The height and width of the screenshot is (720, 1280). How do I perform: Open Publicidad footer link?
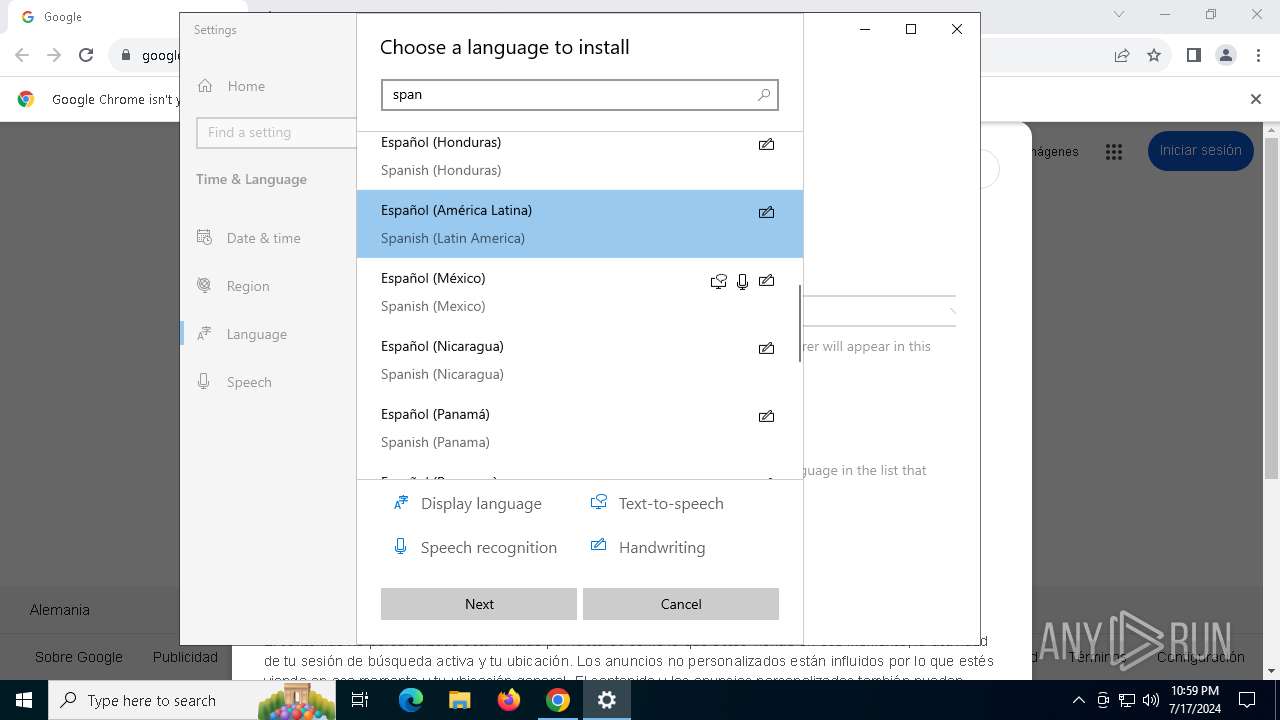(x=185, y=657)
